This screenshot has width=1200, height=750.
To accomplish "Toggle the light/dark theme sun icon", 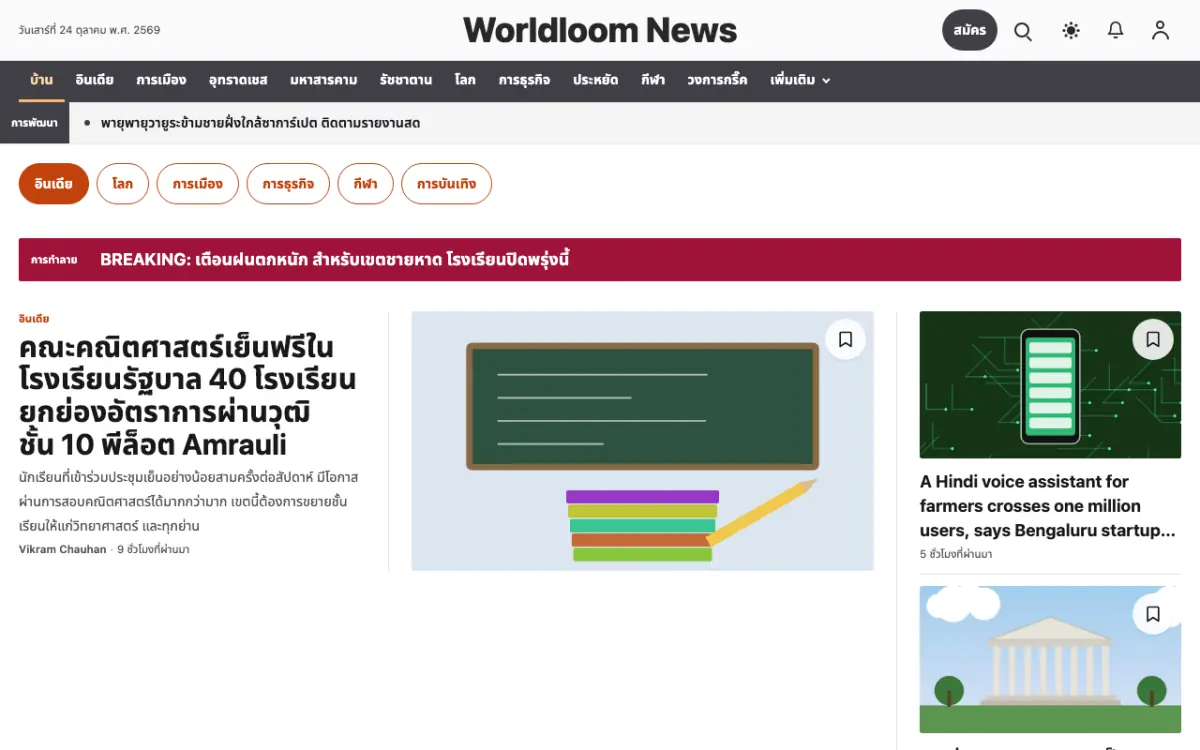I will [1071, 31].
